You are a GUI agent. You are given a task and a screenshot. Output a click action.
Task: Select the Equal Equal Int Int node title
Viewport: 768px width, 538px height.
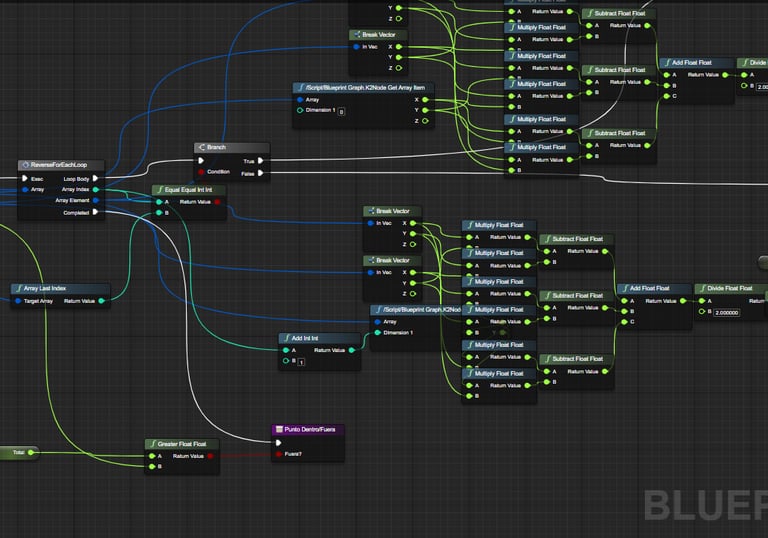click(x=189, y=190)
